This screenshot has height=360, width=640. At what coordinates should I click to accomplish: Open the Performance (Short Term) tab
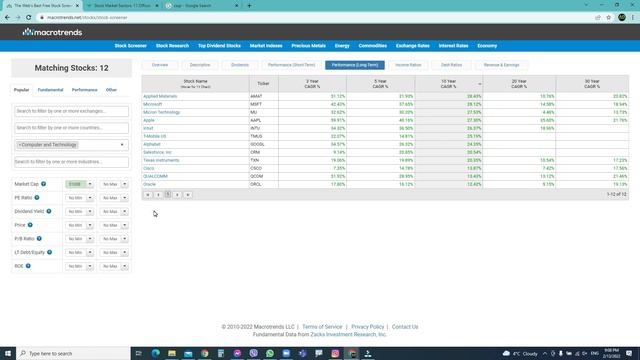[291, 65]
